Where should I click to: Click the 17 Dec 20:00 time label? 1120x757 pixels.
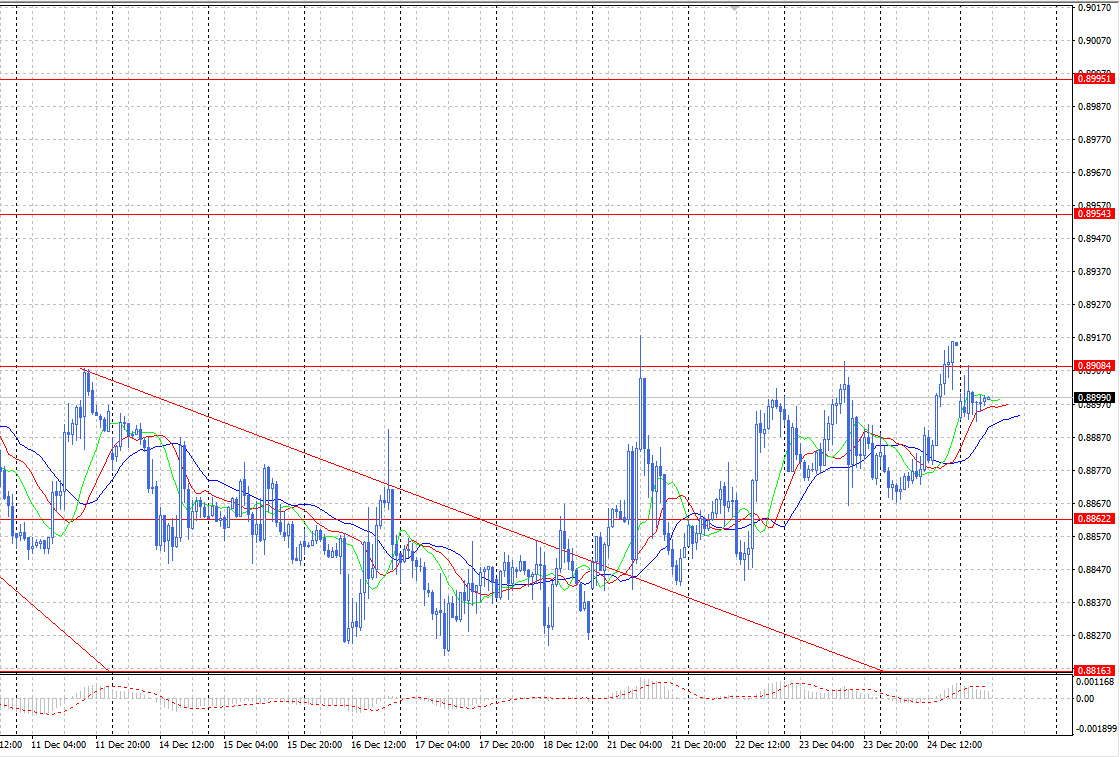tap(507, 745)
